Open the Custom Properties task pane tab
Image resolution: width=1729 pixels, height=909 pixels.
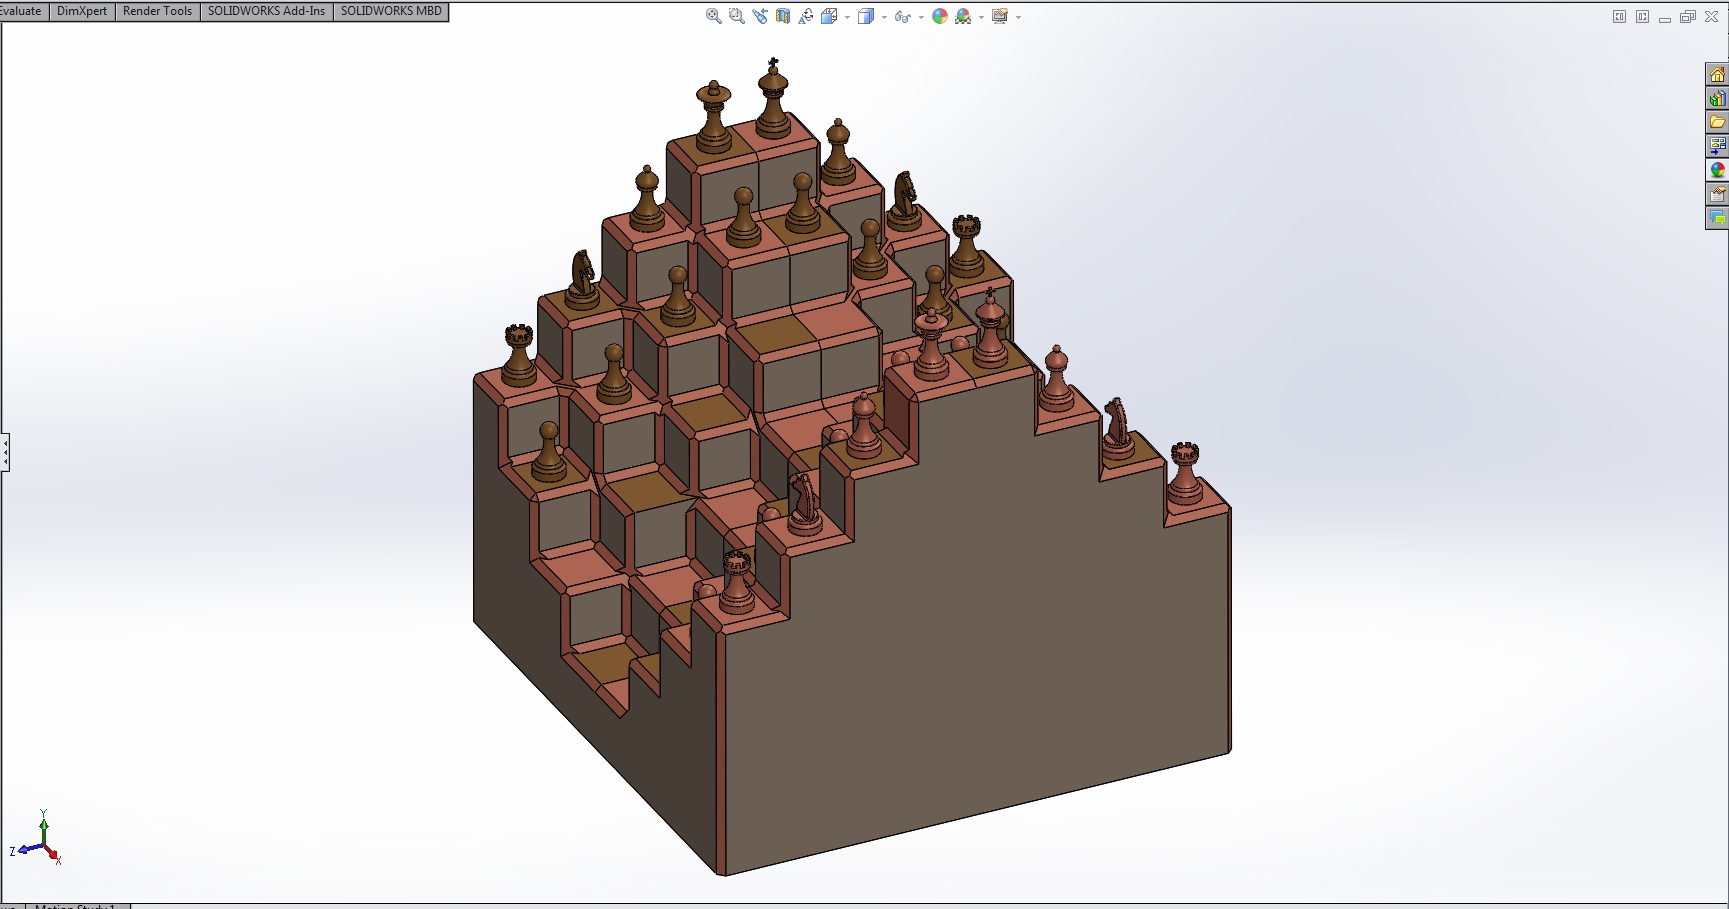(1717, 194)
